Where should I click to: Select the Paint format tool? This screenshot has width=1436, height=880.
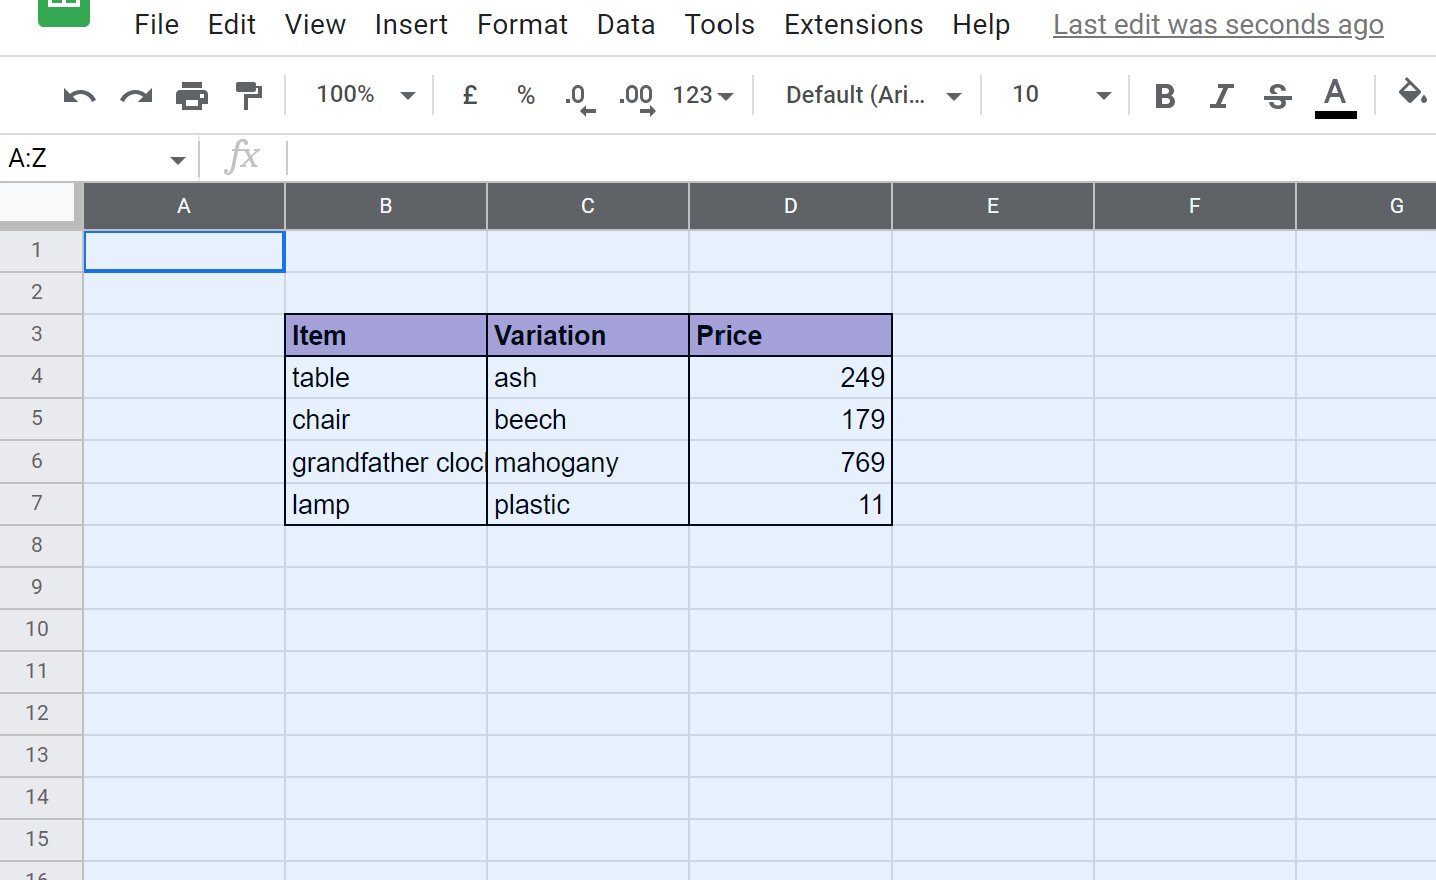[248, 95]
